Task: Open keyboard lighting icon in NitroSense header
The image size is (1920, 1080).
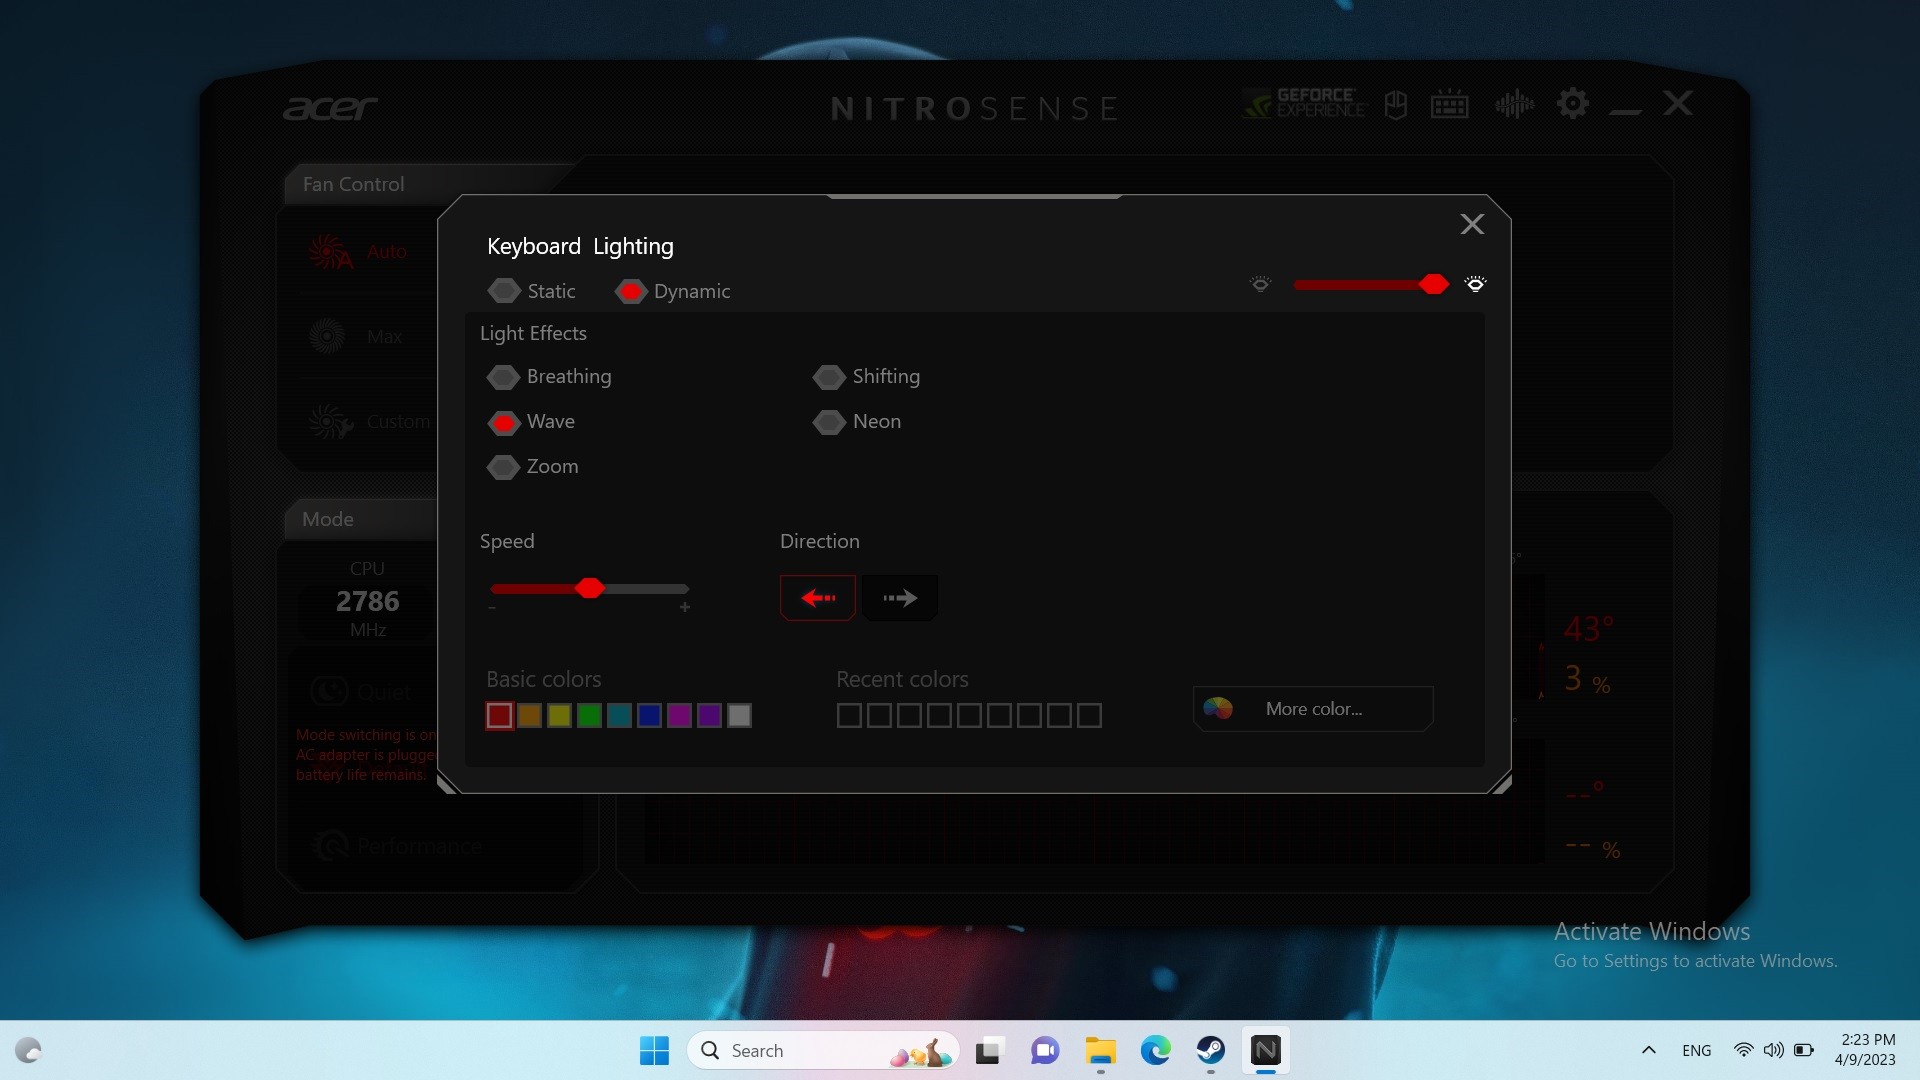Action: [x=1449, y=104]
